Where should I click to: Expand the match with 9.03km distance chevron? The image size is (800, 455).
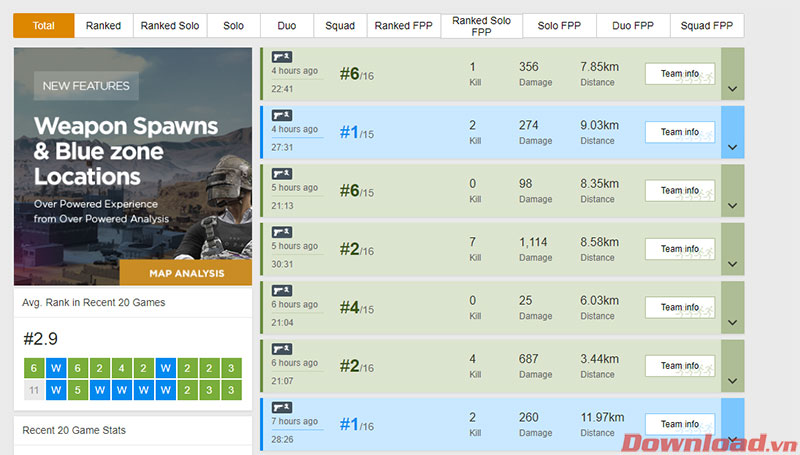tap(732, 148)
